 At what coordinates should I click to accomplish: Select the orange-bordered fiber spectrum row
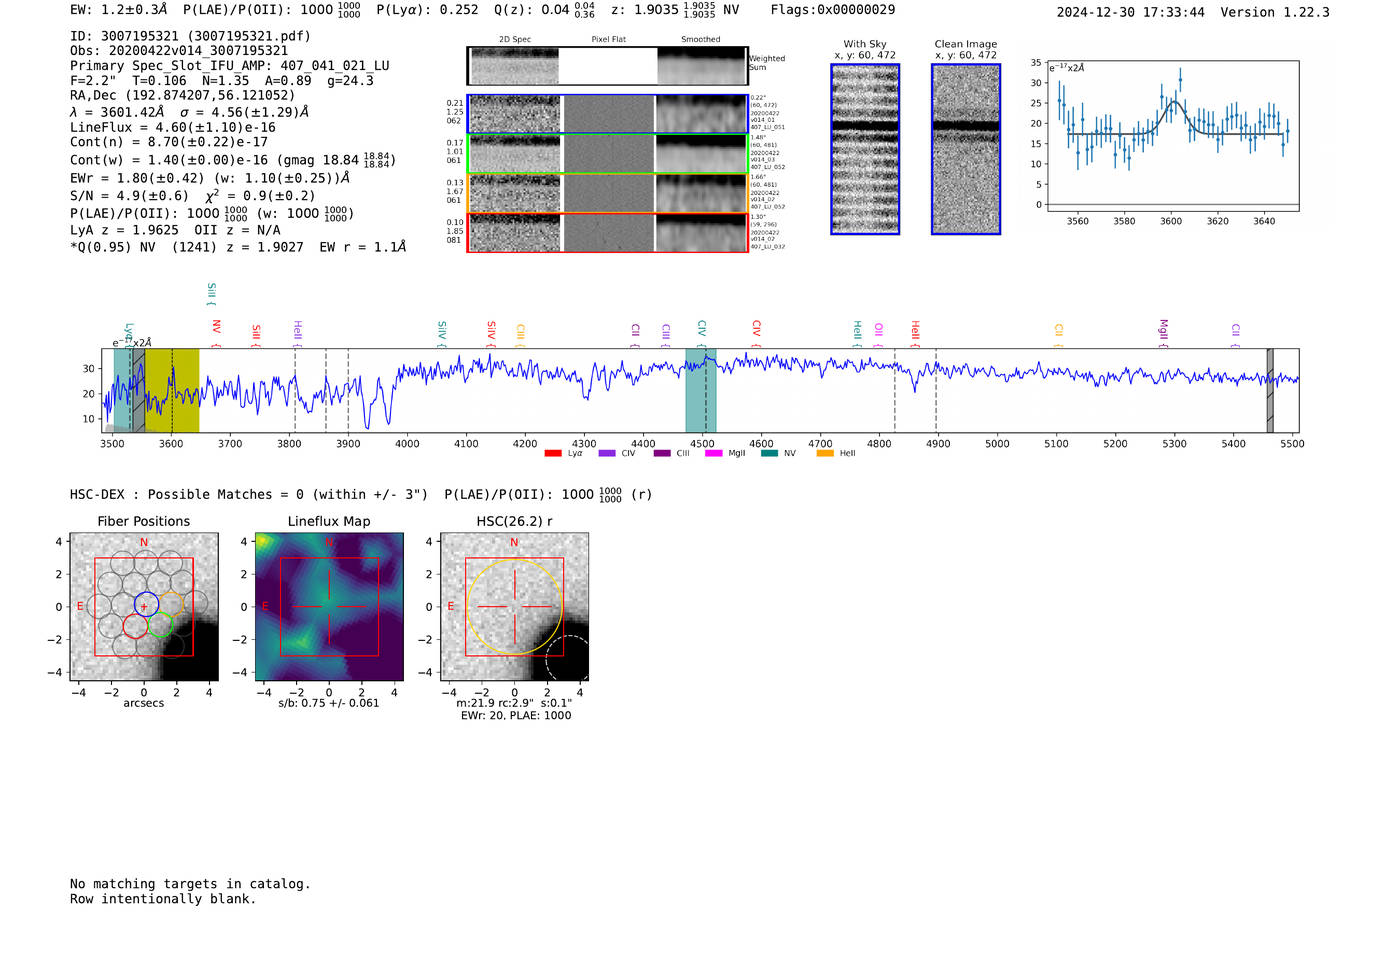click(x=607, y=193)
